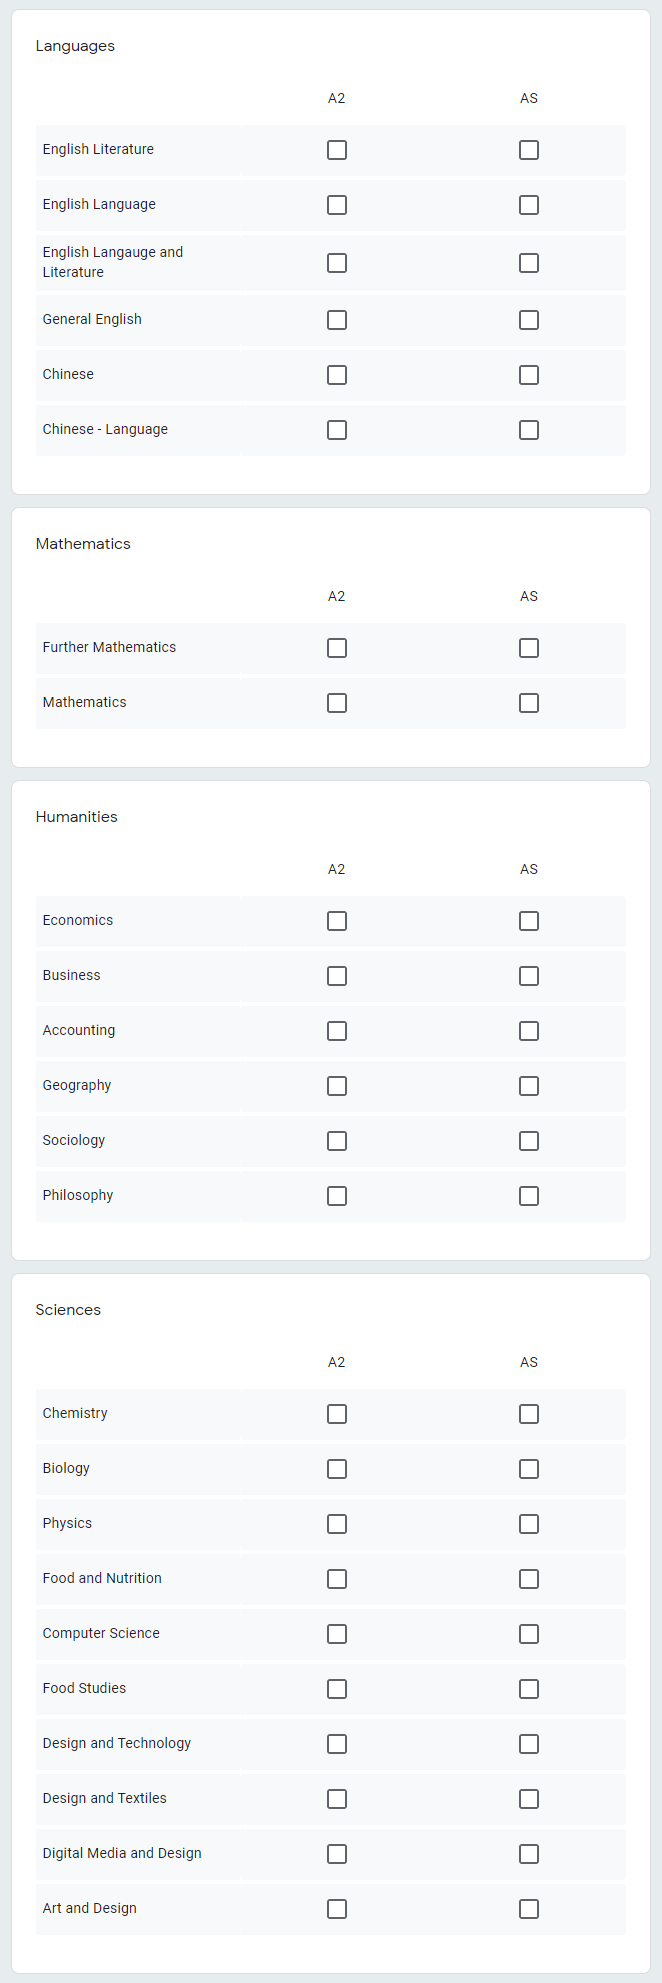Tick the A2 box for Chinese

(x=337, y=375)
